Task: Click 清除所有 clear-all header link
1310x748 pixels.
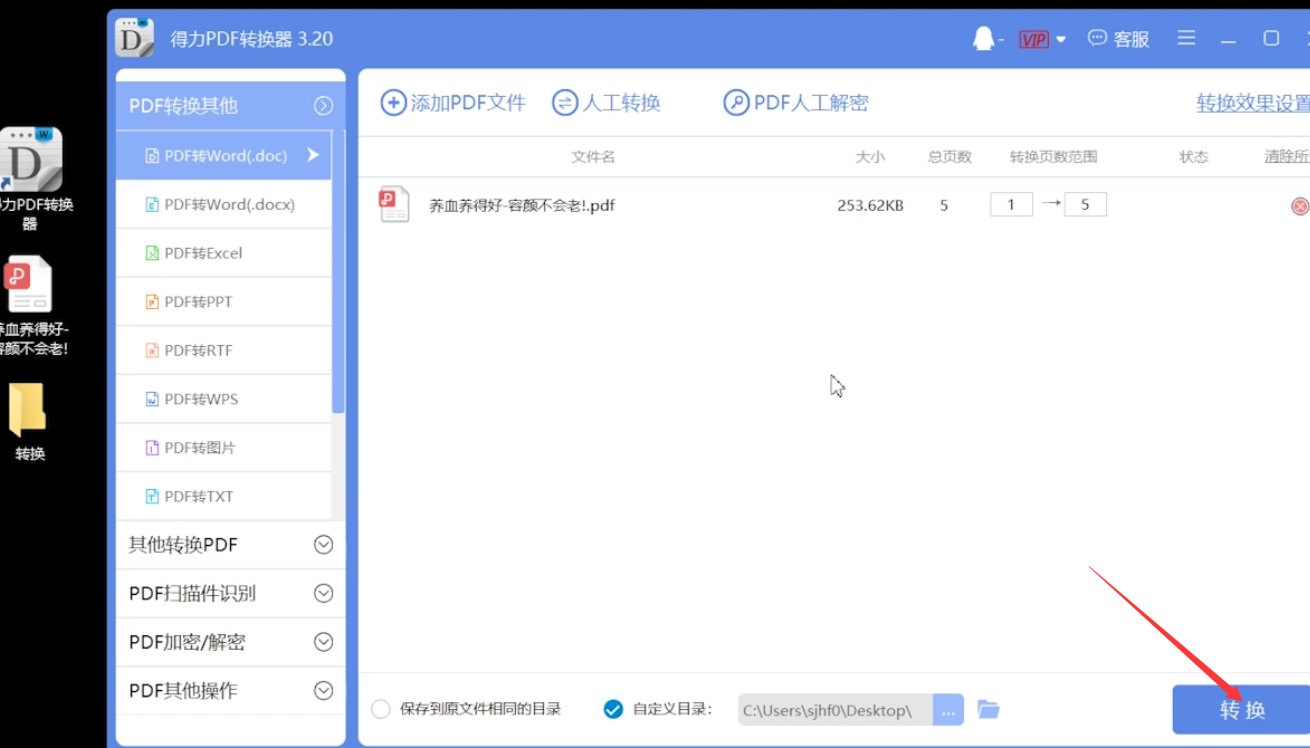Action: (1287, 157)
